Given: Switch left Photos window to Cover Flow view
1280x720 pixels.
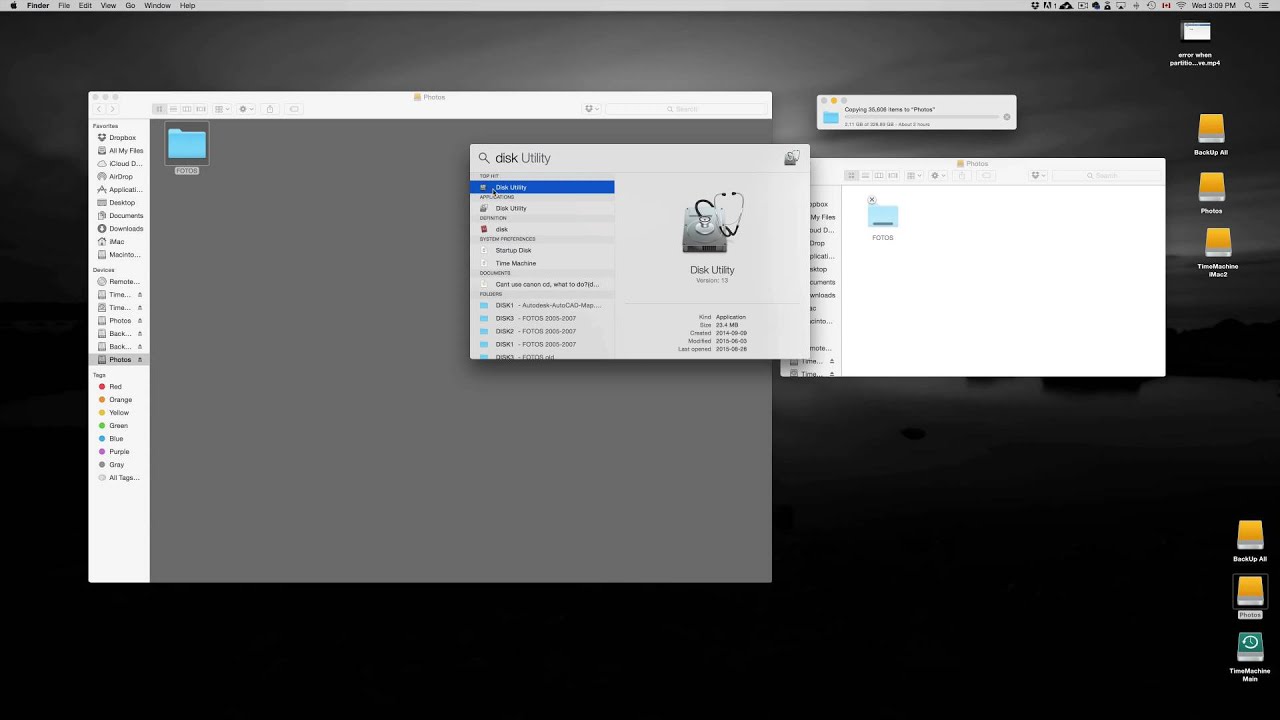Looking at the screenshot, I should coord(200,109).
